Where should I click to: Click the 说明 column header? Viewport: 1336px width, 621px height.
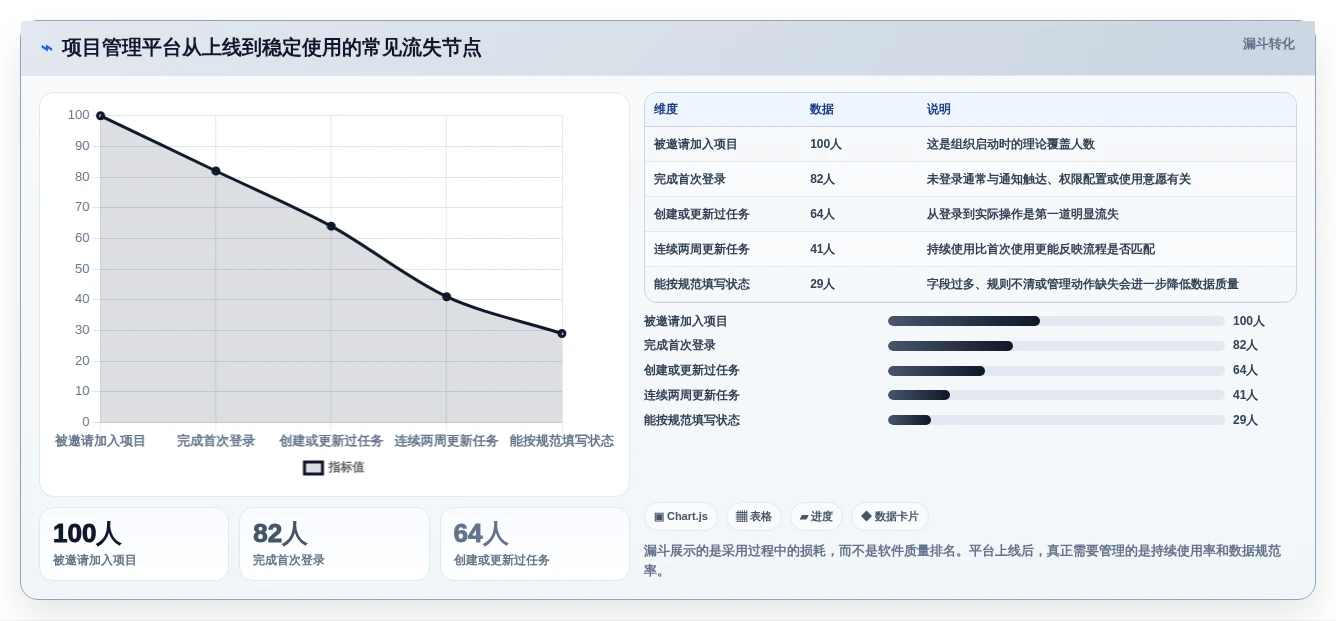(939, 109)
